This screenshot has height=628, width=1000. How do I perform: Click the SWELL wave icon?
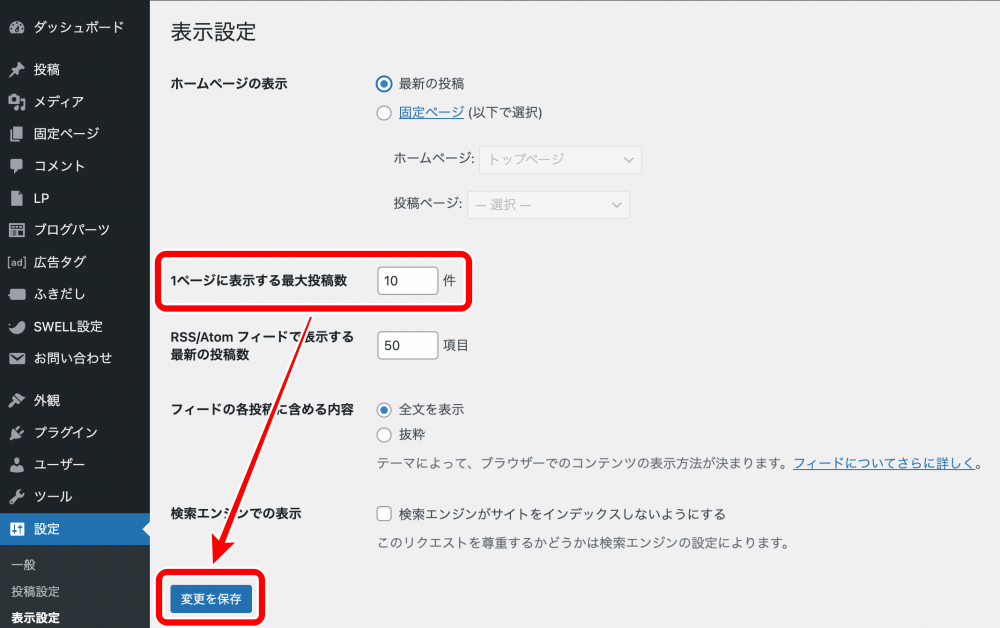(x=17, y=327)
